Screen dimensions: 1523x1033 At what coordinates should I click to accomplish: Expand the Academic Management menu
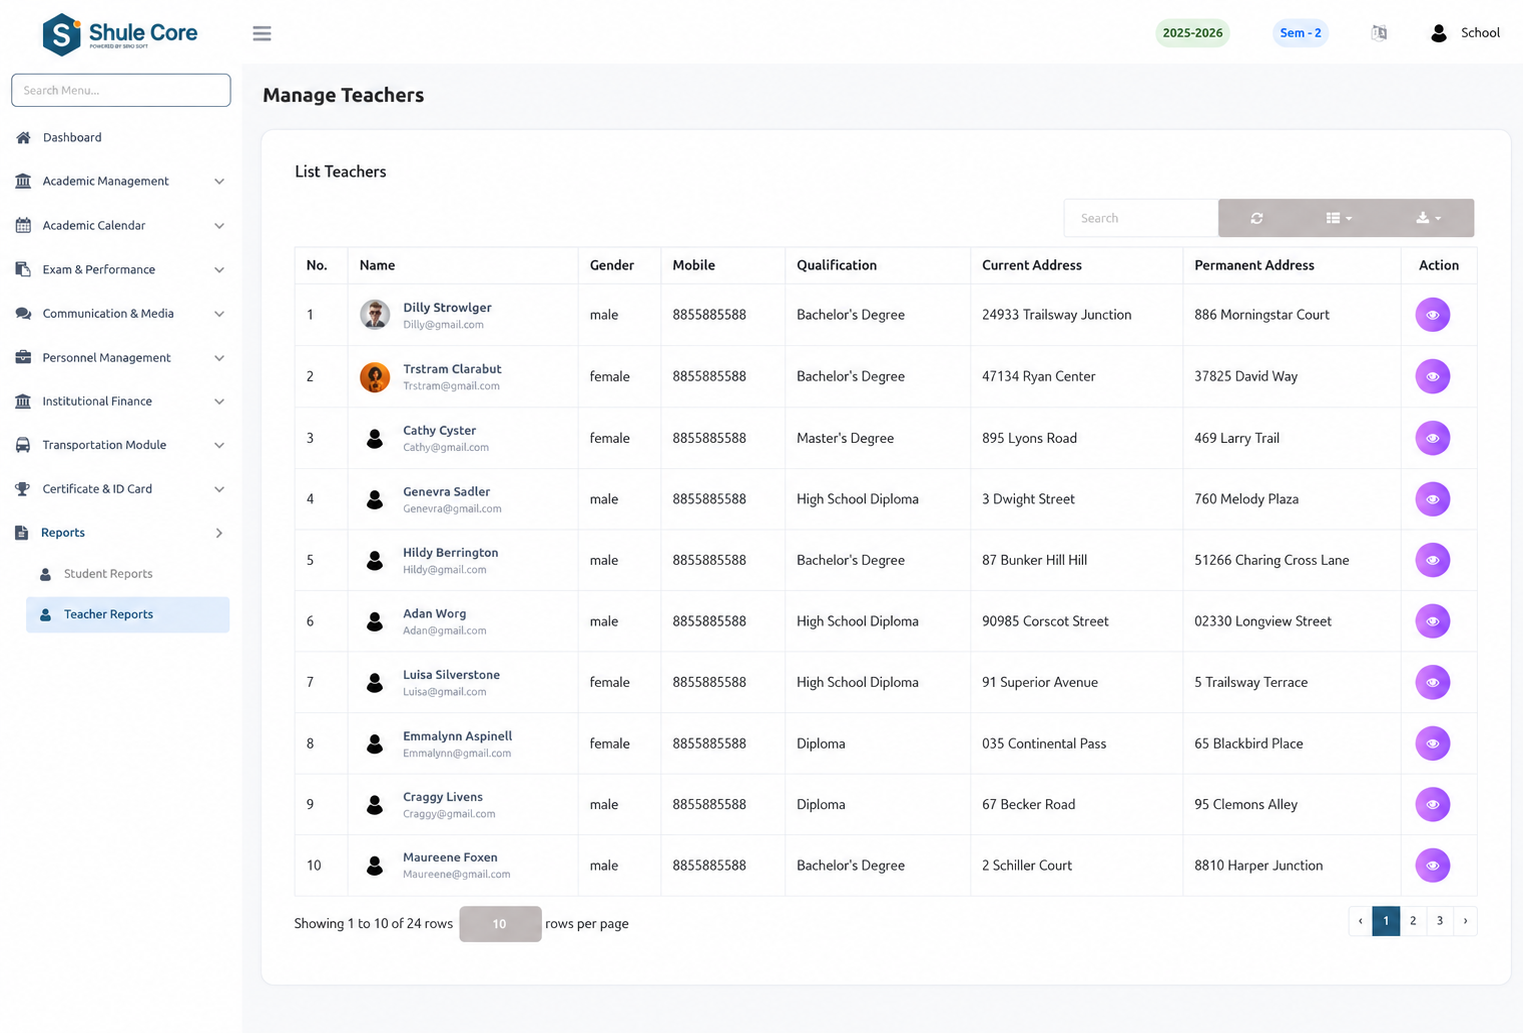click(120, 181)
